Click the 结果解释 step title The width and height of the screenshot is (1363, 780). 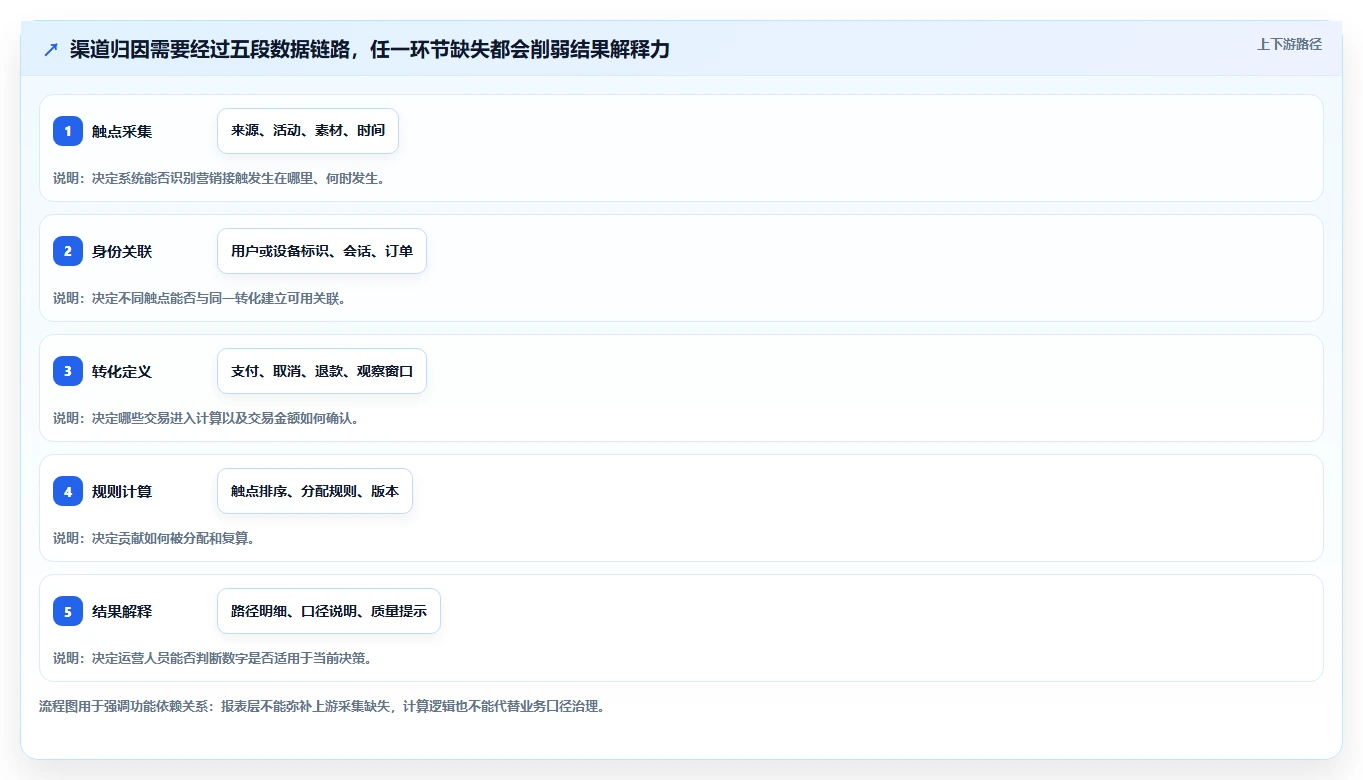click(122, 611)
